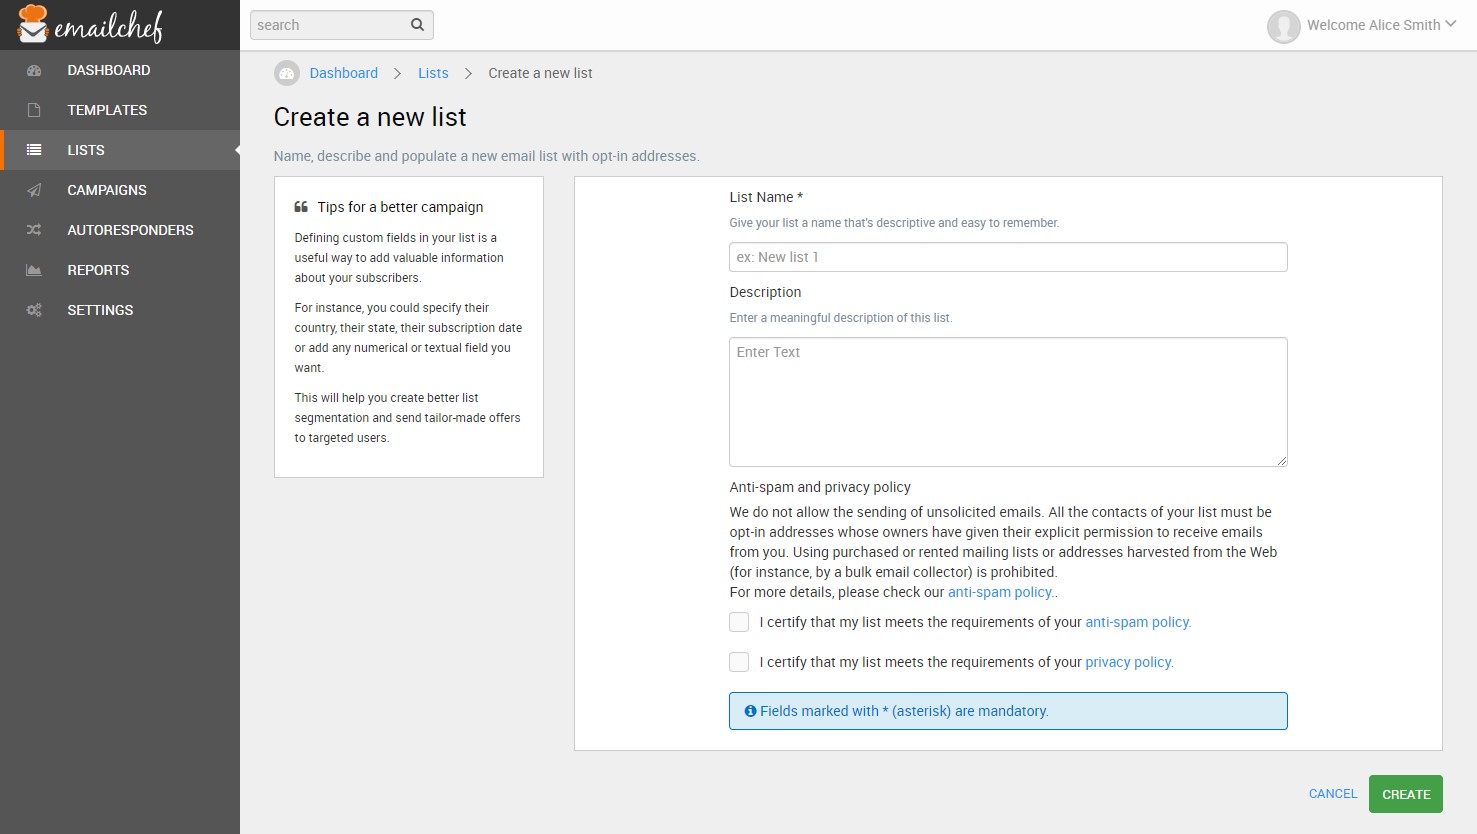Click the breadcrumb dashboard round icon

click(x=287, y=73)
